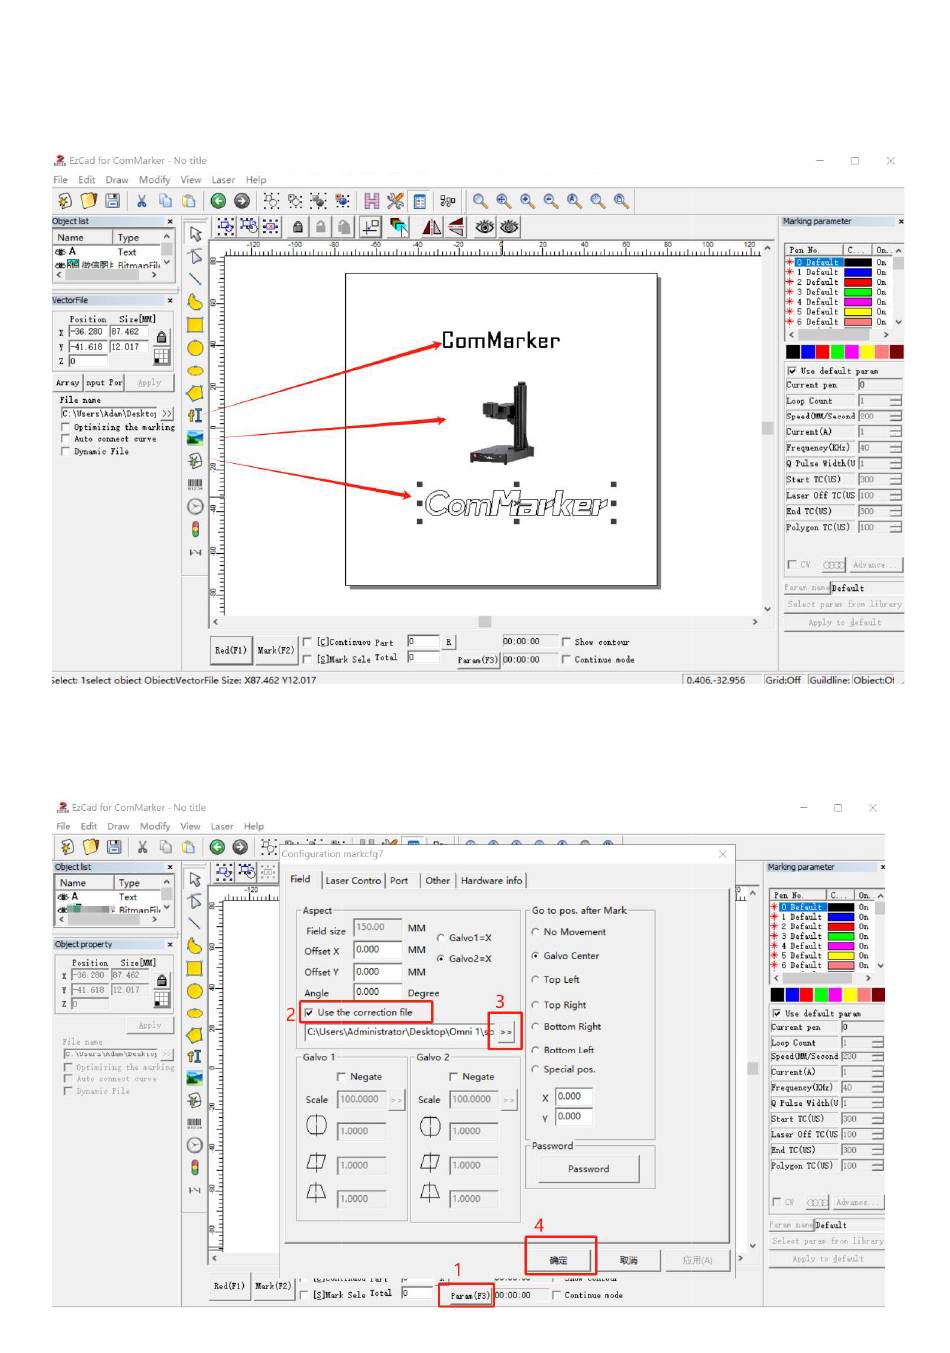The height and width of the screenshot is (1353, 950).
Task: Uncheck 'Use the correction file' checkbox
Action: [x=309, y=1012]
